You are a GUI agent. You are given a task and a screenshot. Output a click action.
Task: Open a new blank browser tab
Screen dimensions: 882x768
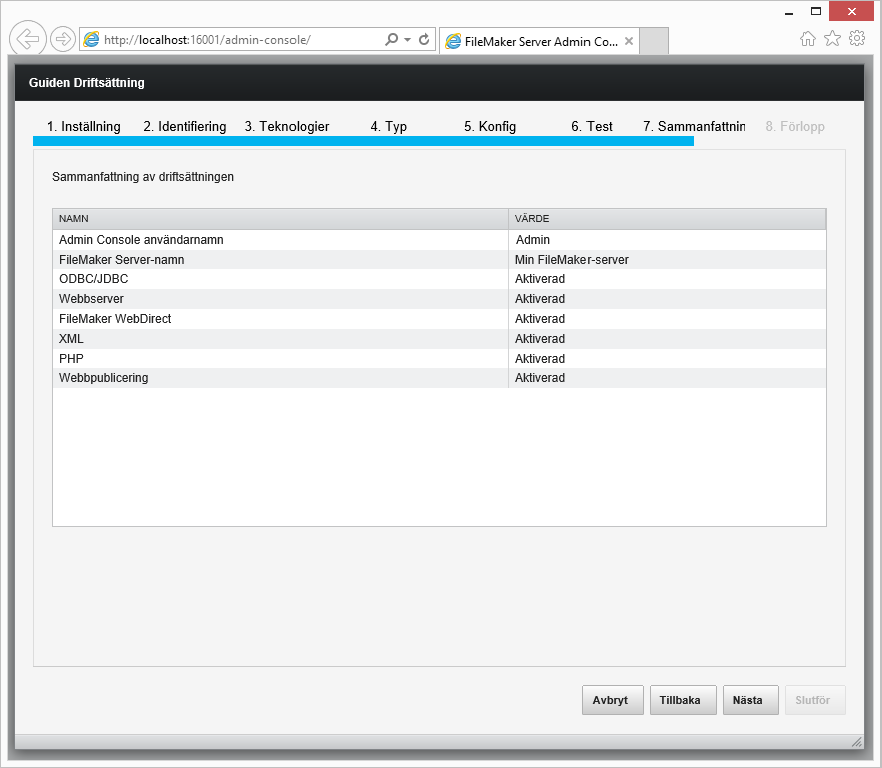pos(654,41)
